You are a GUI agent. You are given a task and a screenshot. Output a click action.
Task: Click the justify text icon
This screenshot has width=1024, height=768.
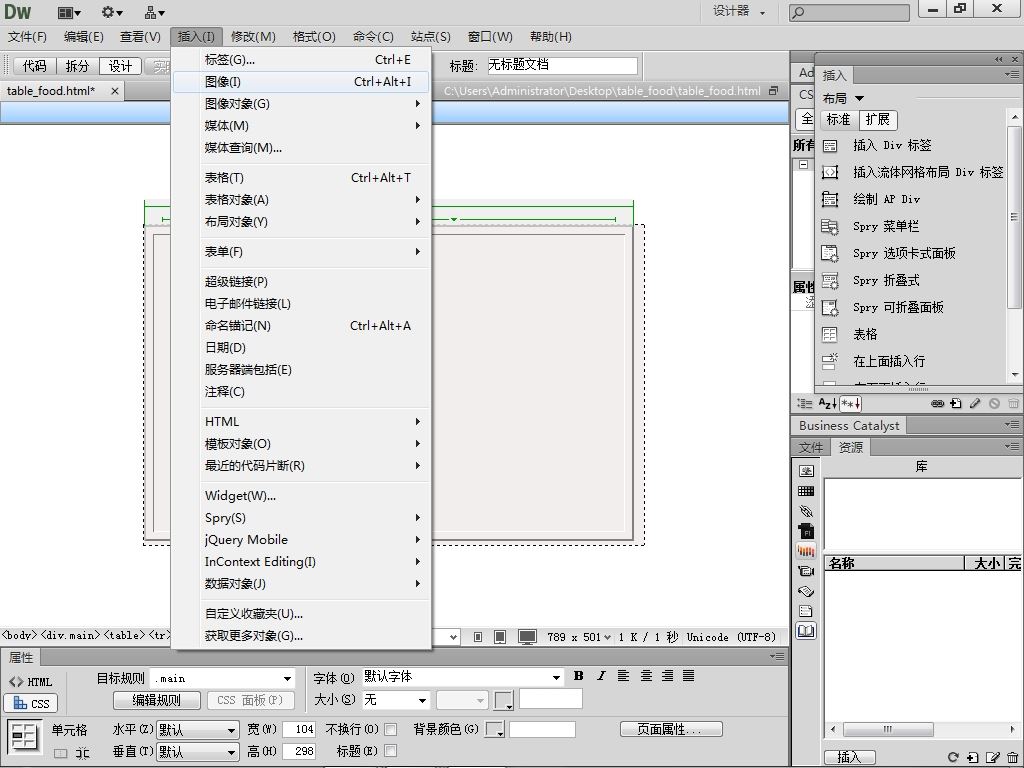688,676
